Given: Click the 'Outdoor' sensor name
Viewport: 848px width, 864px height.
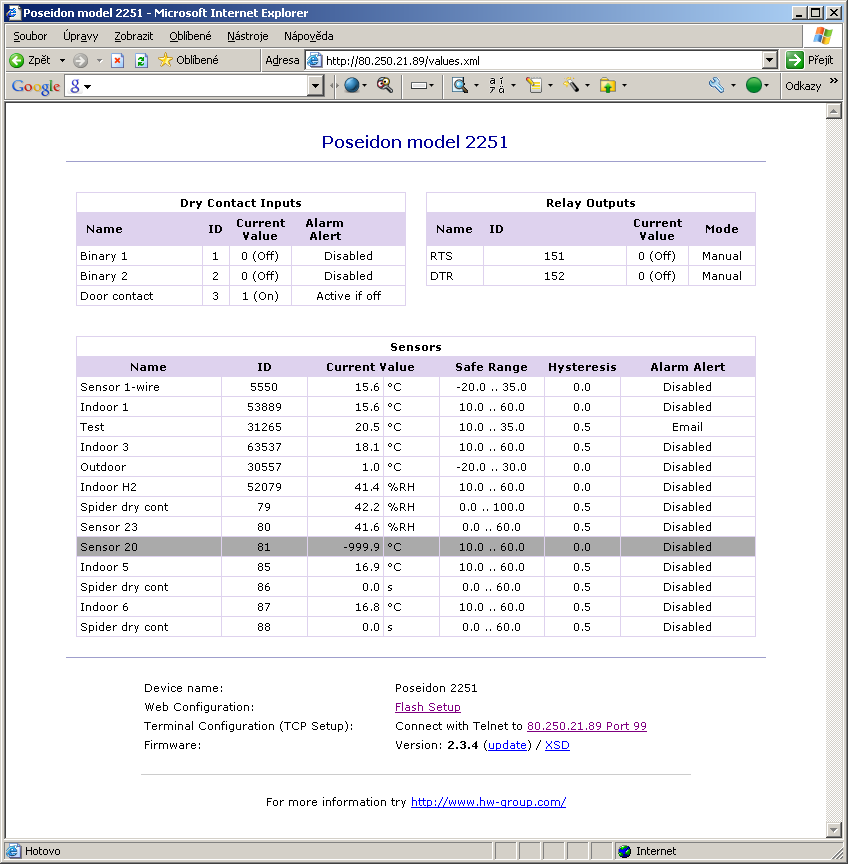Looking at the screenshot, I should pos(103,467).
